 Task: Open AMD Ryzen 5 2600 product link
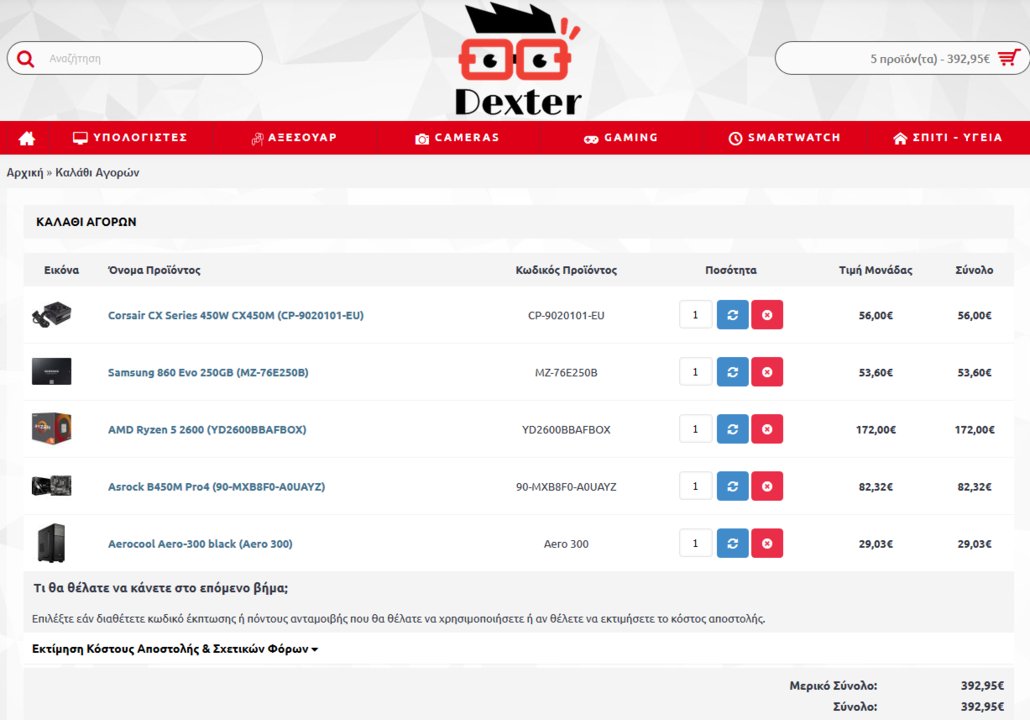(x=207, y=430)
